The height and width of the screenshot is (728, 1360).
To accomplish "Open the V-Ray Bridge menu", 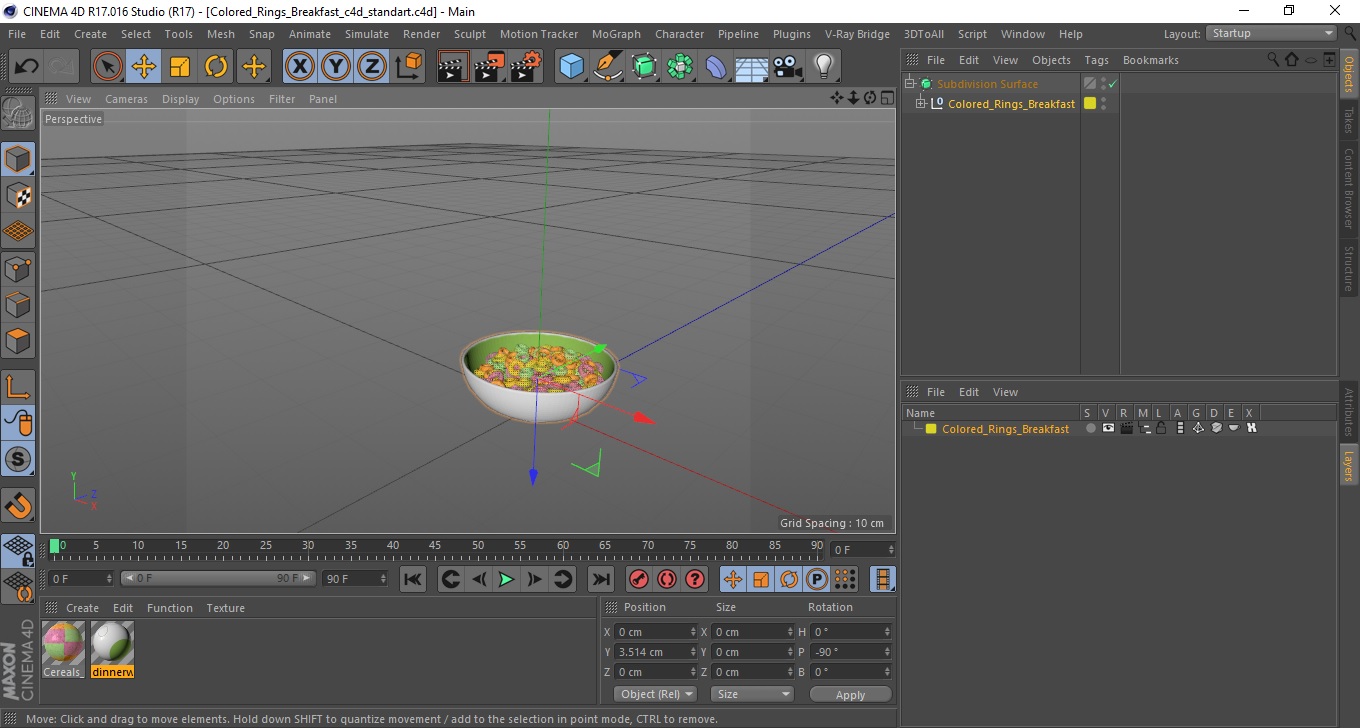I will click(857, 34).
